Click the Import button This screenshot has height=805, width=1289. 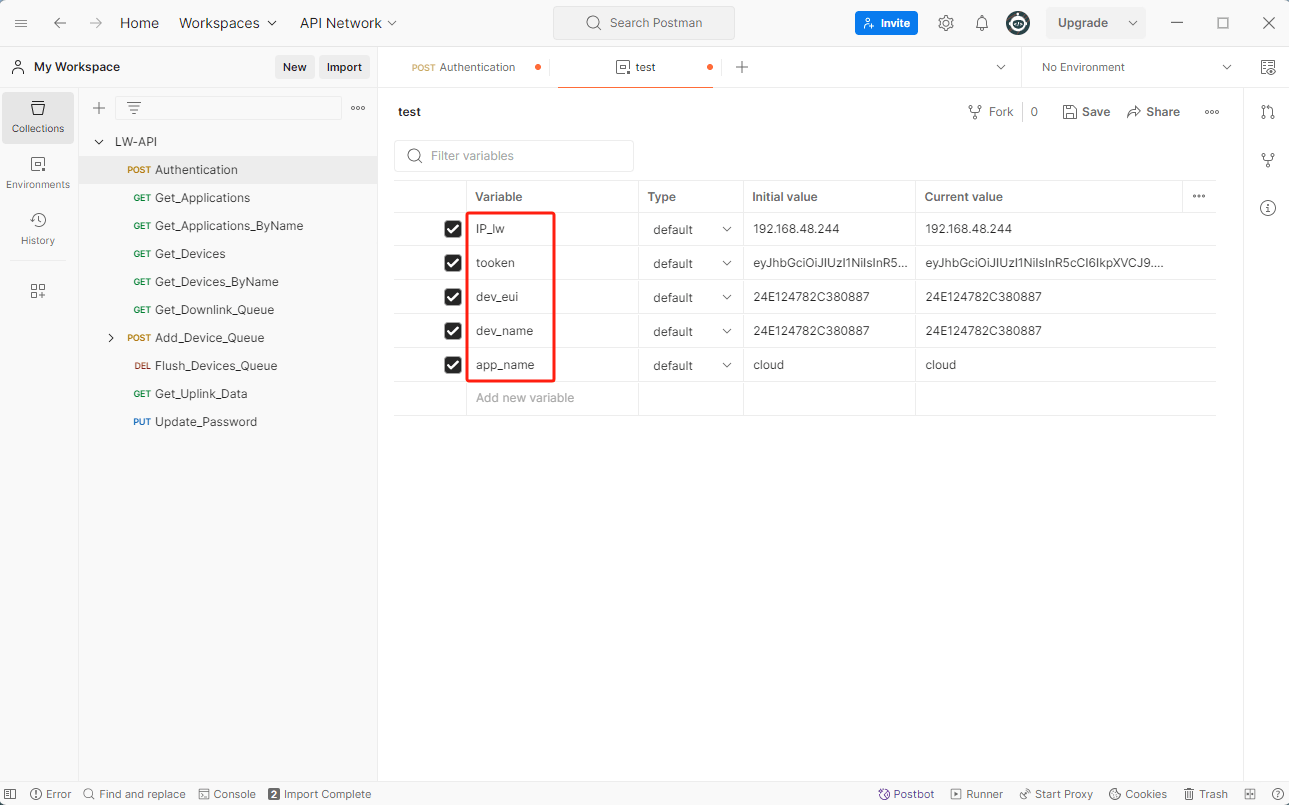[x=344, y=67]
